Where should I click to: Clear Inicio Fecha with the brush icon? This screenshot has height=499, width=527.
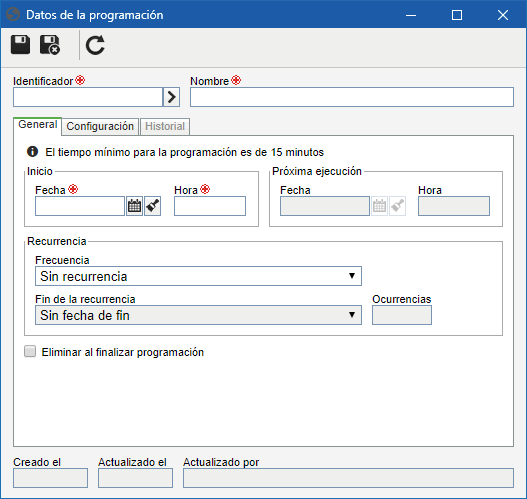[x=153, y=206]
